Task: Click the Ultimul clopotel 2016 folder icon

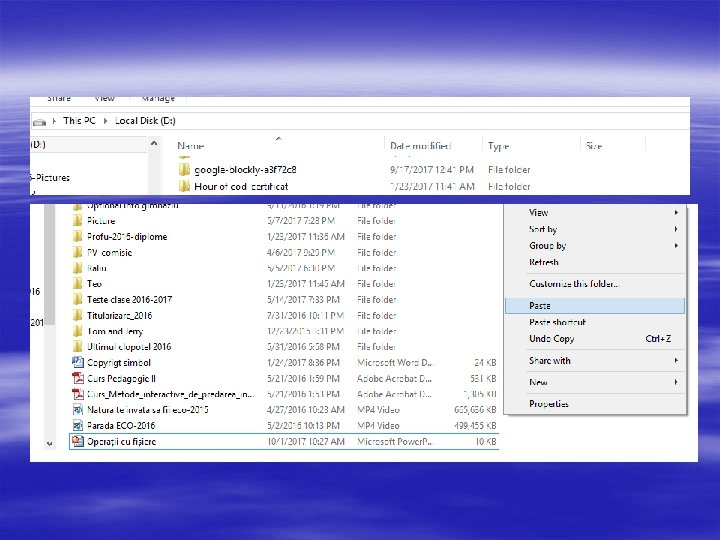Action: click(78, 347)
